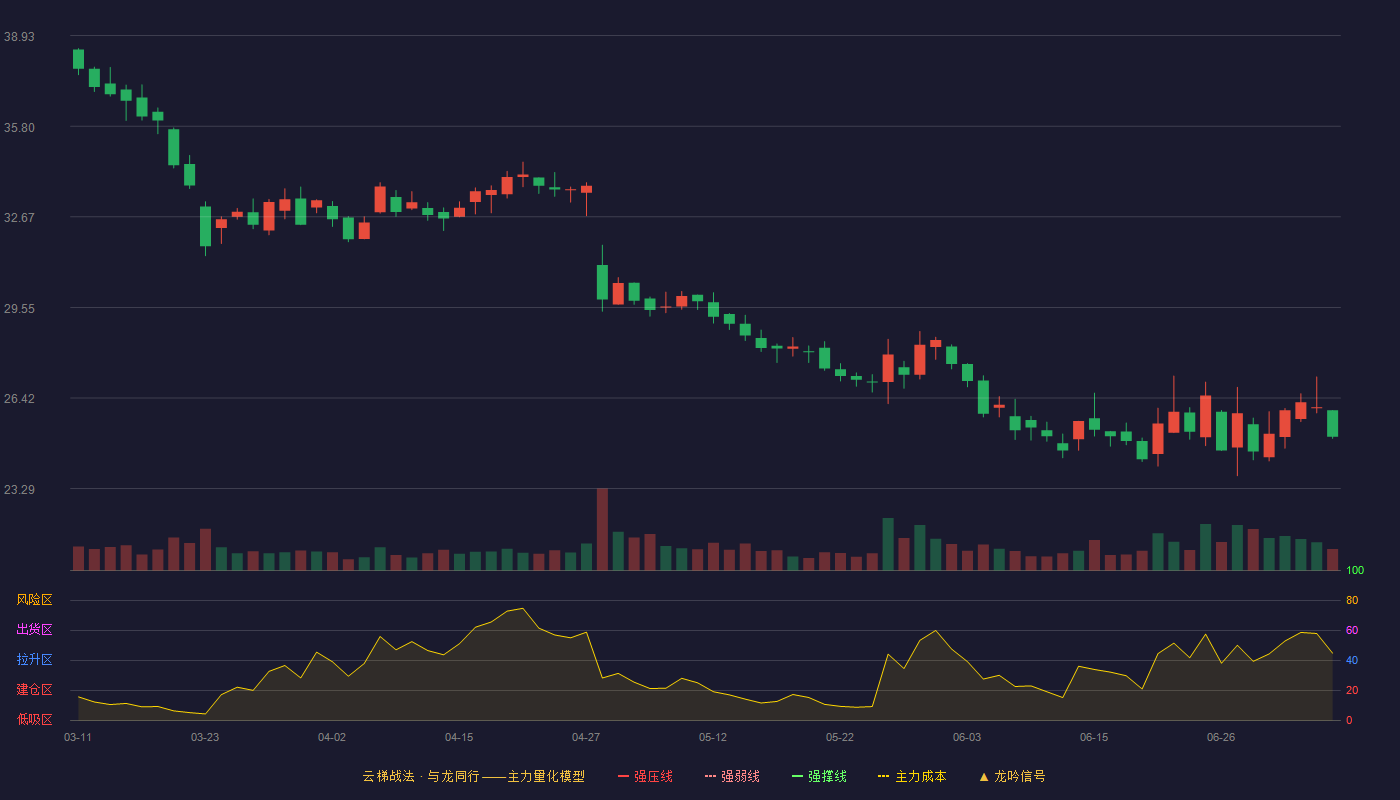Click the yellow dotted 主力成本 legend icon
Screen dimensions: 1400x800
pos(884,776)
